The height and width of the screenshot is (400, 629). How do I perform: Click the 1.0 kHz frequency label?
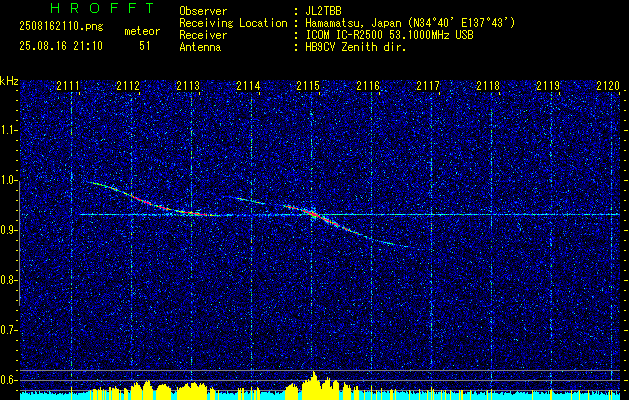pos(9,180)
